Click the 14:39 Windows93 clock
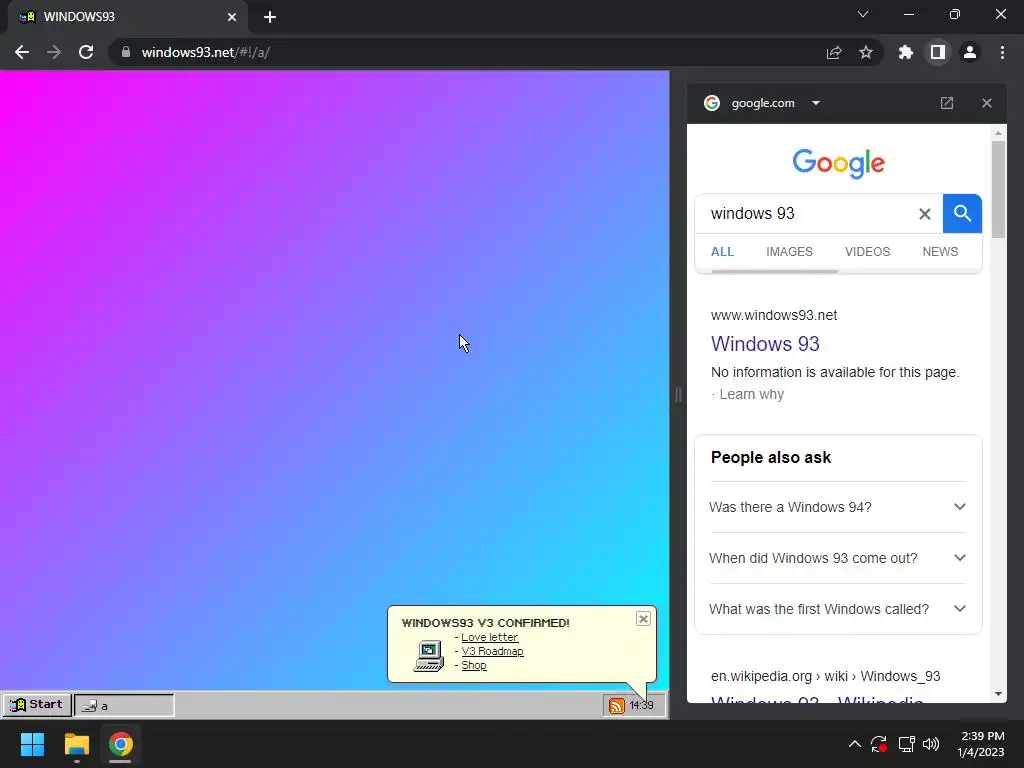This screenshot has width=1024, height=768. pos(641,705)
